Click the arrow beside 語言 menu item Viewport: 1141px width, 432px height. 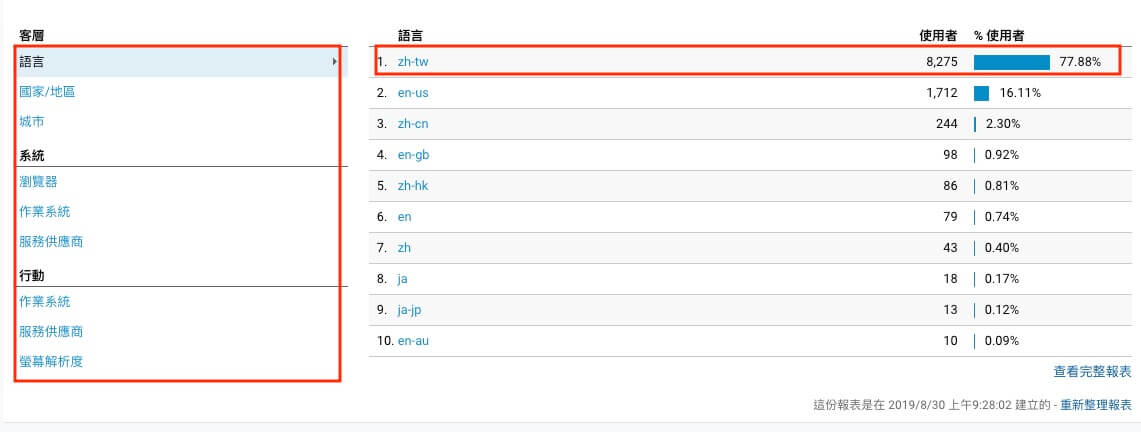click(x=333, y=62)
